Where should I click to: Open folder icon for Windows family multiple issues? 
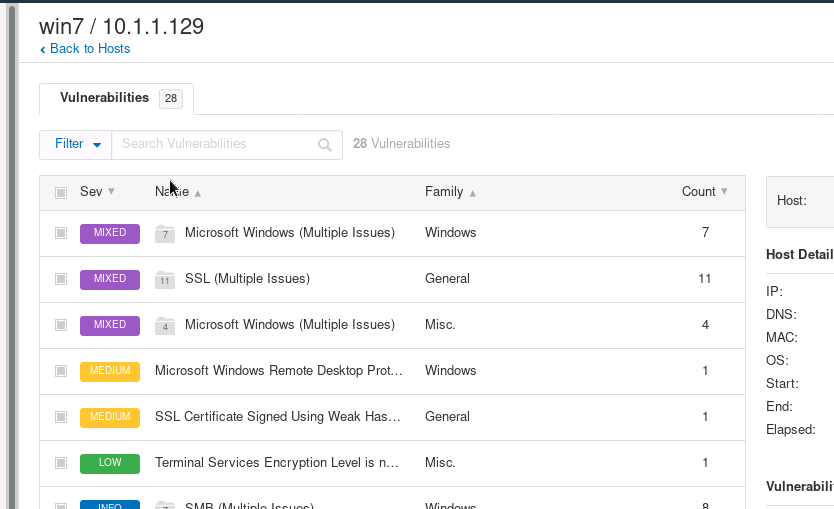(x=165, y=233)
